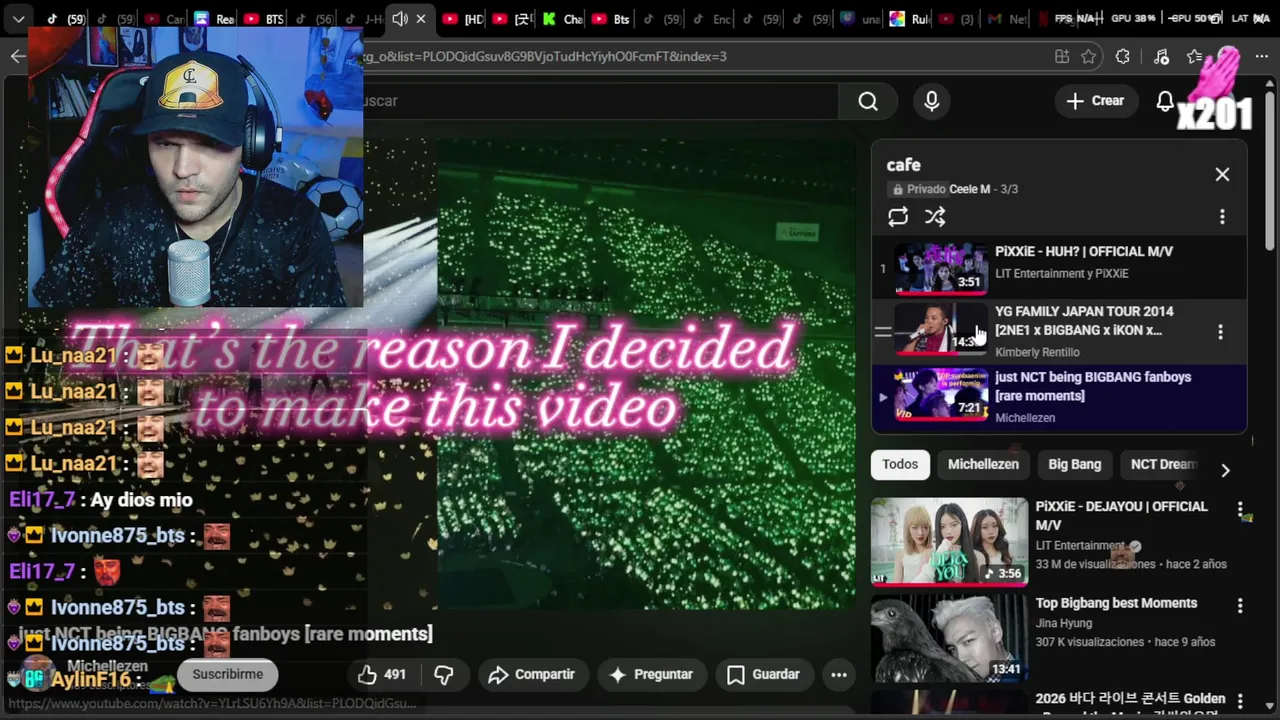Click the Preguntar button
Screen dimensions: 1280x720
tap(651, 675)
